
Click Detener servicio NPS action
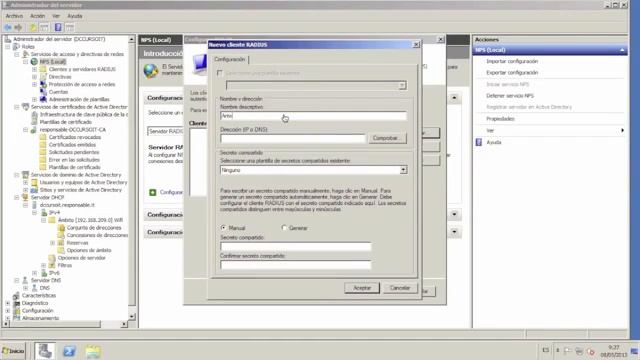click(510, 96)
